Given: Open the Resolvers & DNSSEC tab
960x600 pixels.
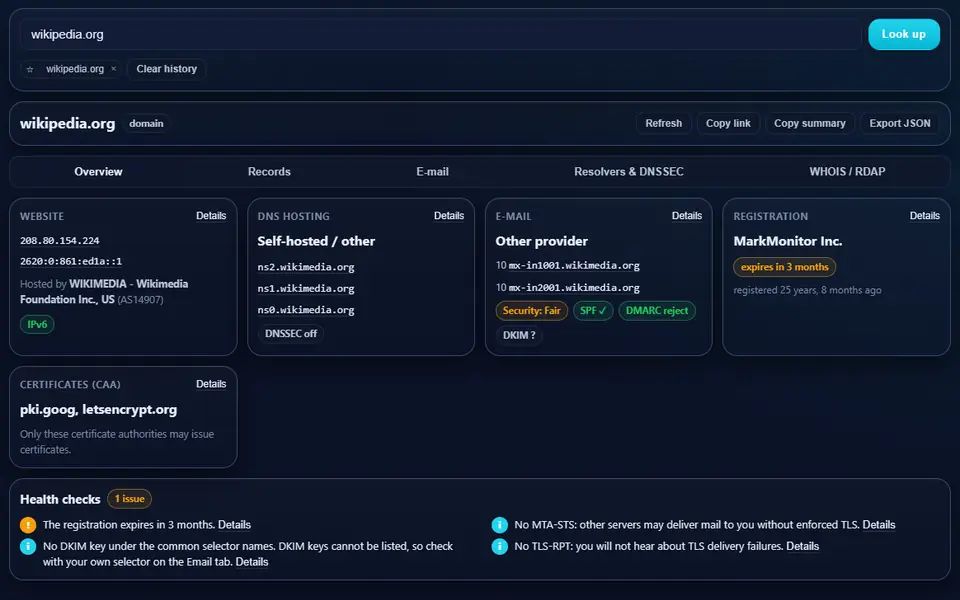Looking at the screenshot, I should point(629,171).
